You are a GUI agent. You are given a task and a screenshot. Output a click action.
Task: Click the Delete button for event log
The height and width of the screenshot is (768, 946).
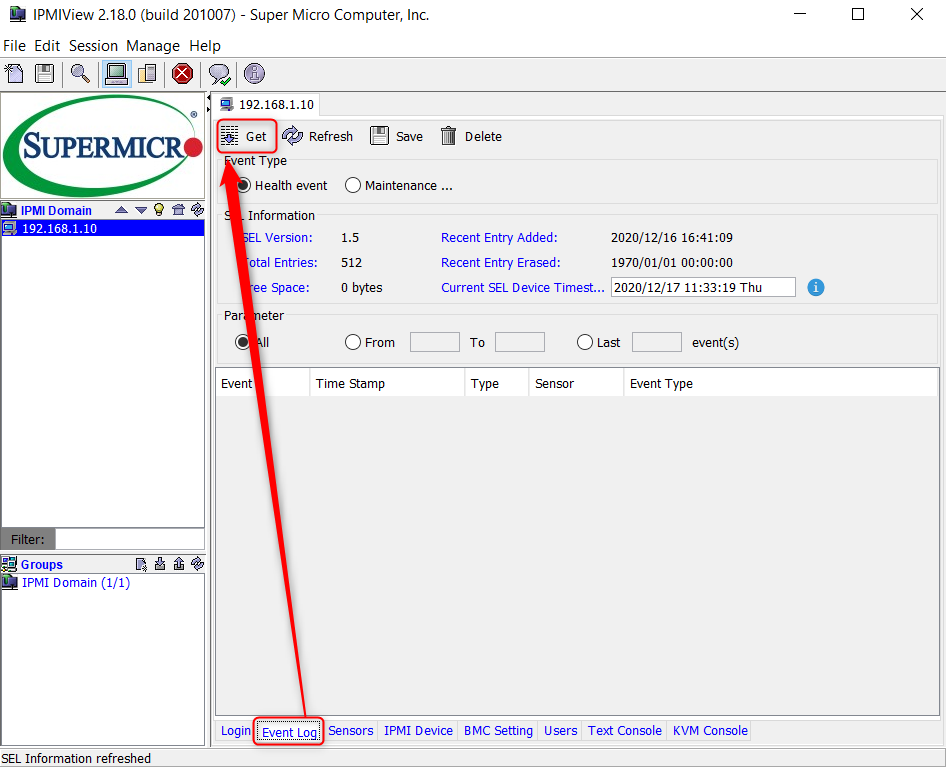(471, 137)
